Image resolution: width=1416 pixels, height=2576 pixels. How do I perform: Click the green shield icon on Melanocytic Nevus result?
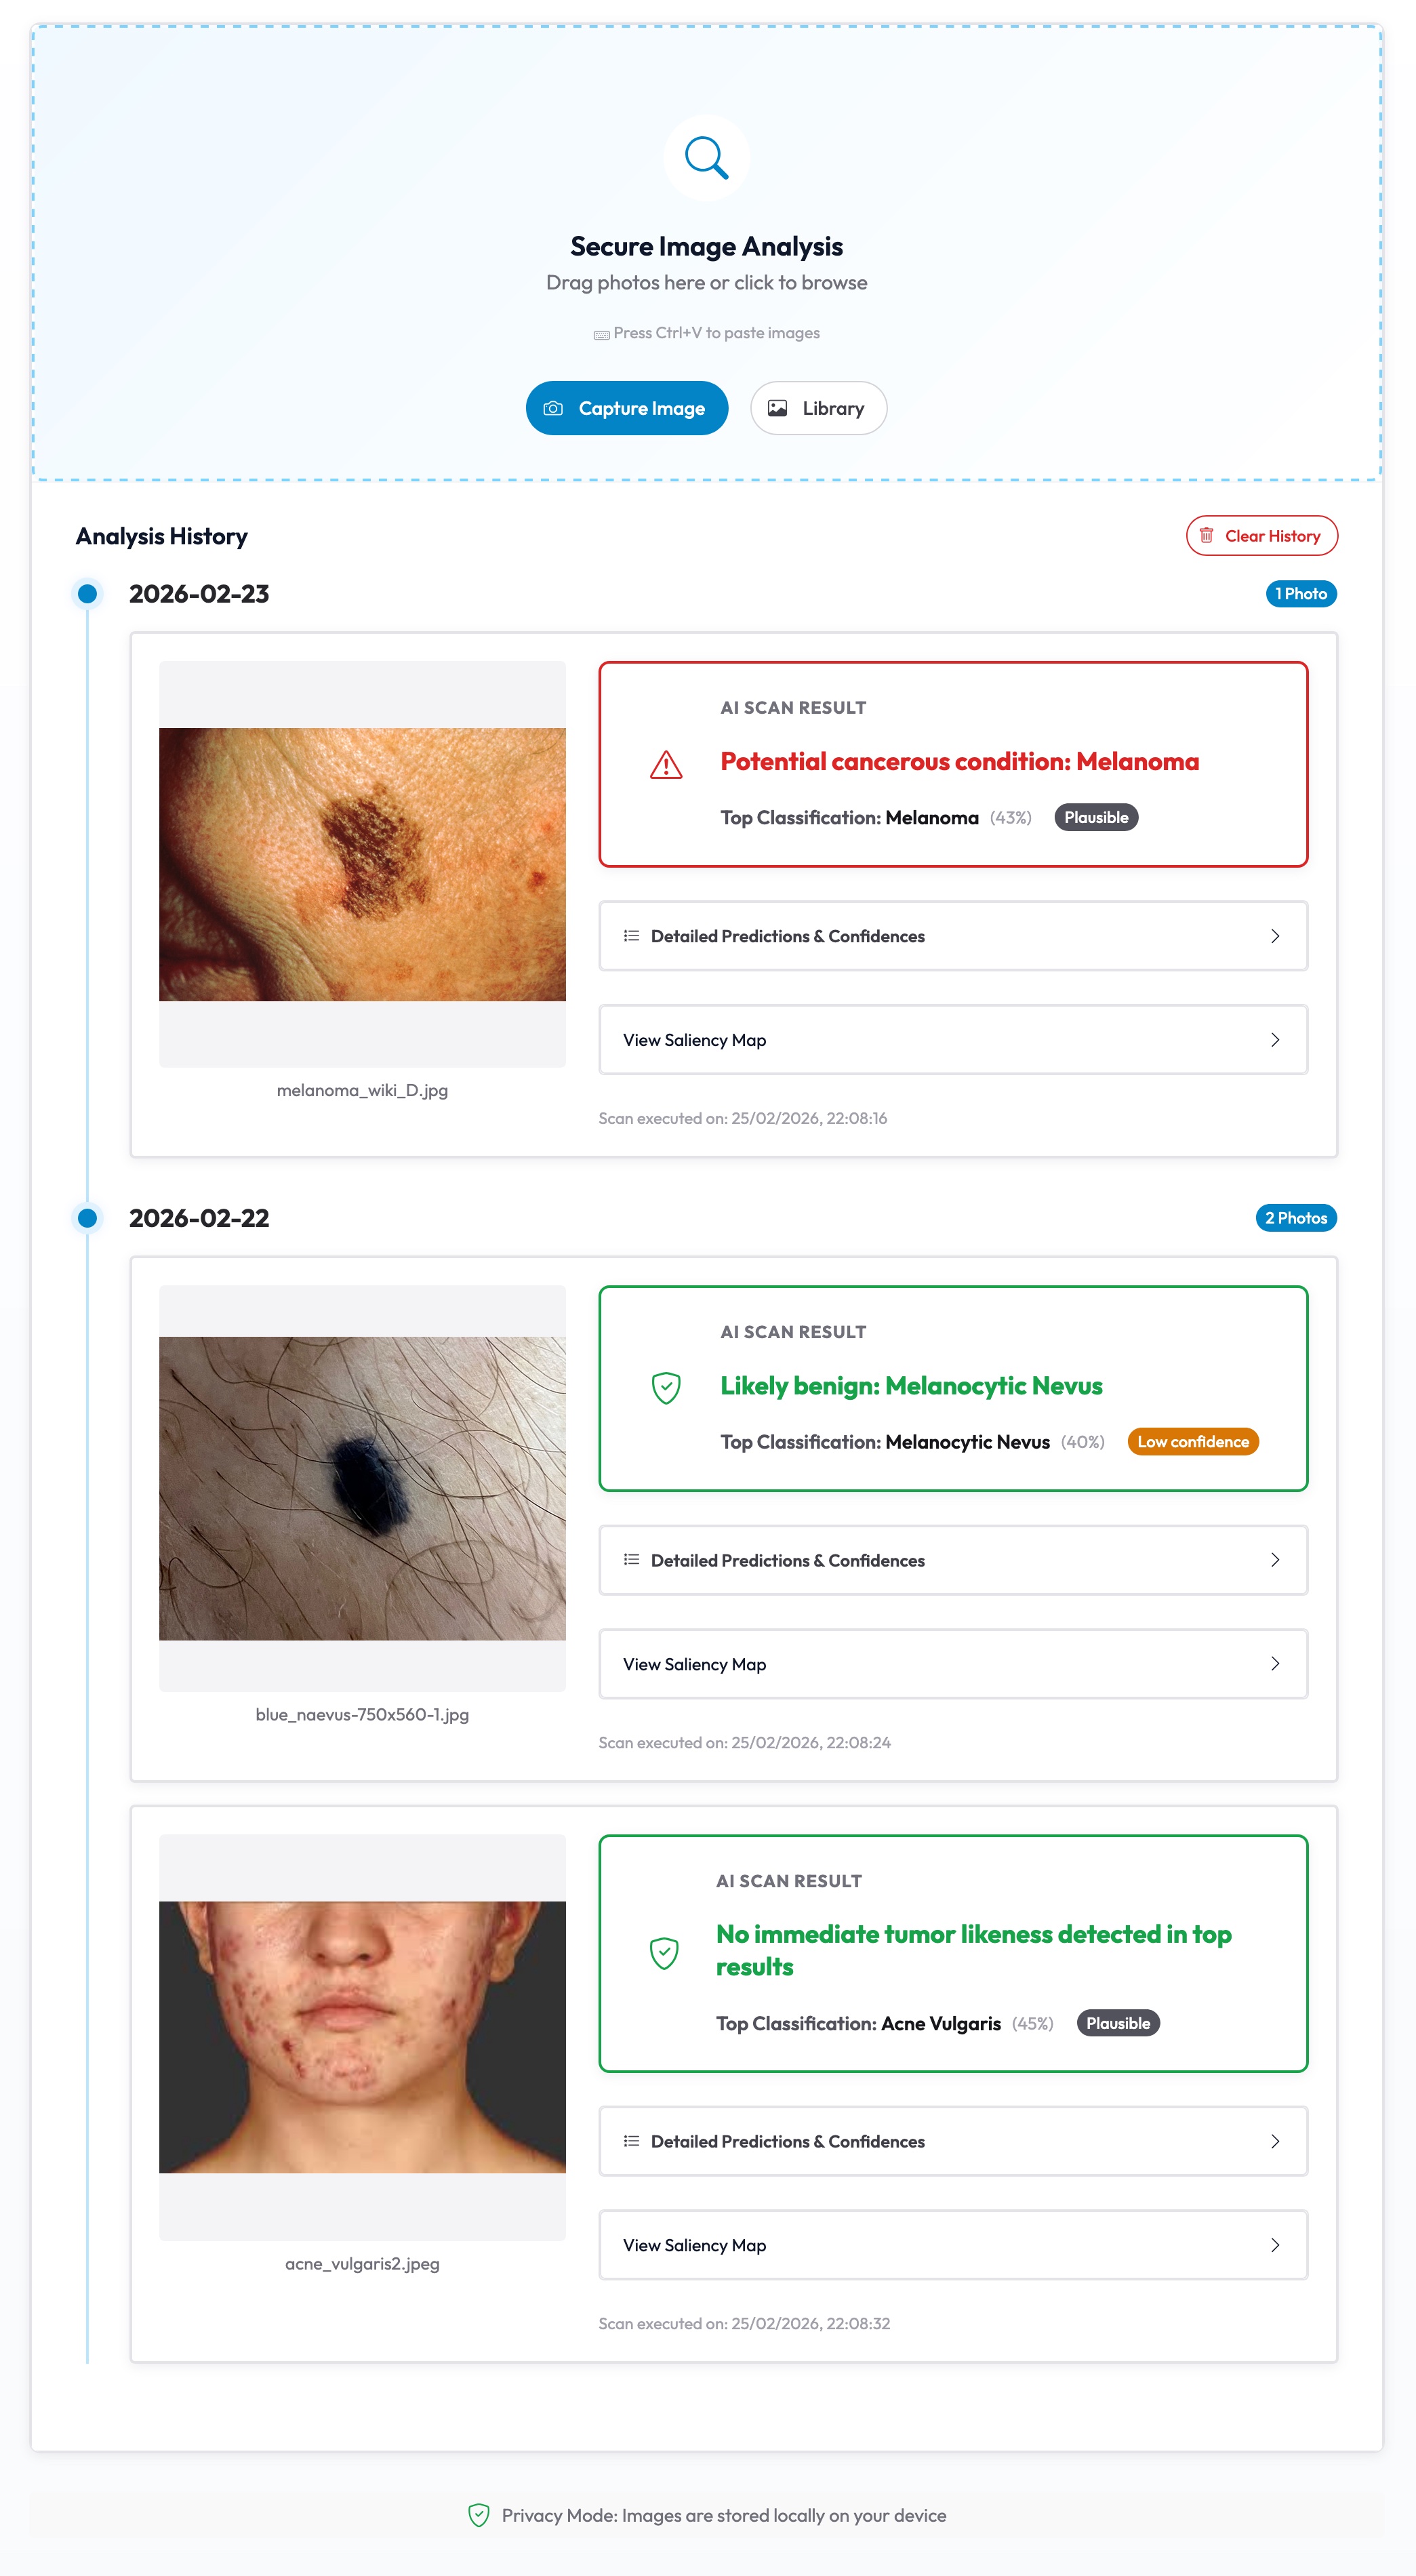[x=666, y=1388]
